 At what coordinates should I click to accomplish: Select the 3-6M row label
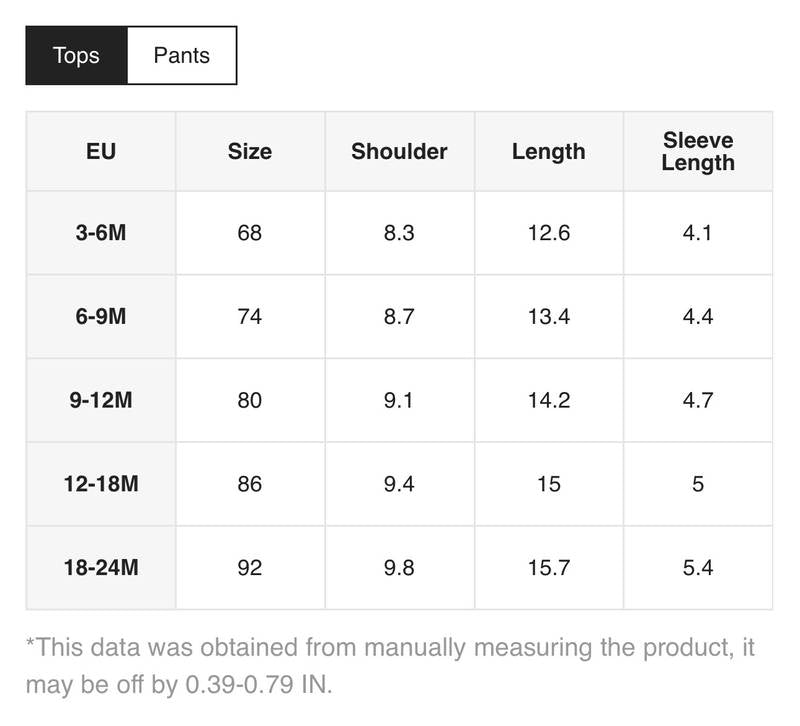click(x=100, y=233)
